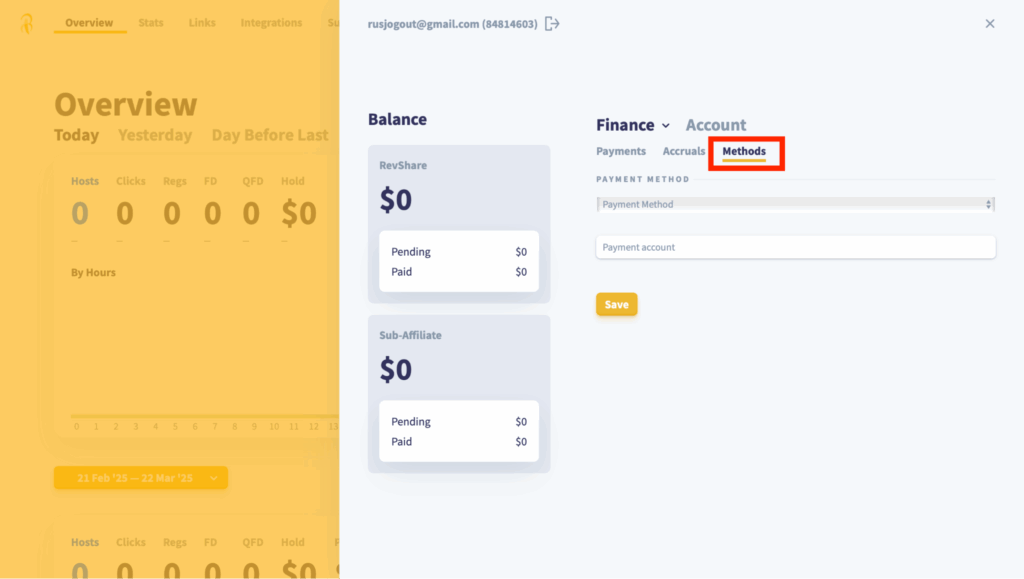The height and width of the screenshot is (579, 1024).
Task: Switch to the Payments tab
Action: point(620,151)
